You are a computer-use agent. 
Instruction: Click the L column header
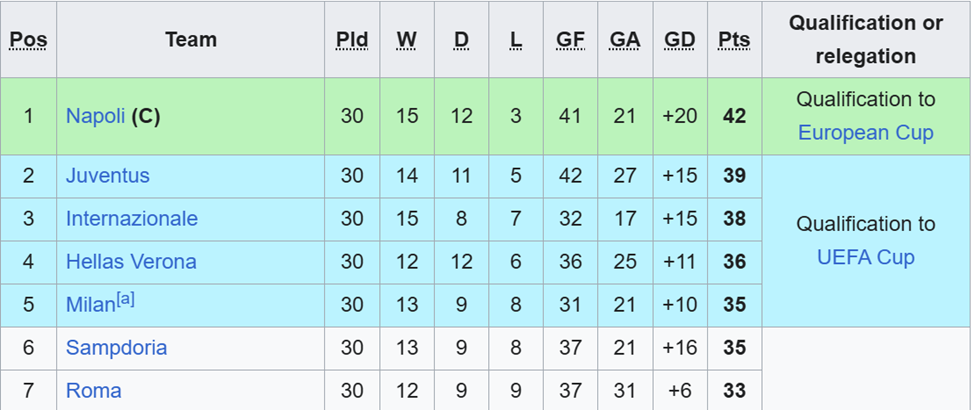pos(515,40)
